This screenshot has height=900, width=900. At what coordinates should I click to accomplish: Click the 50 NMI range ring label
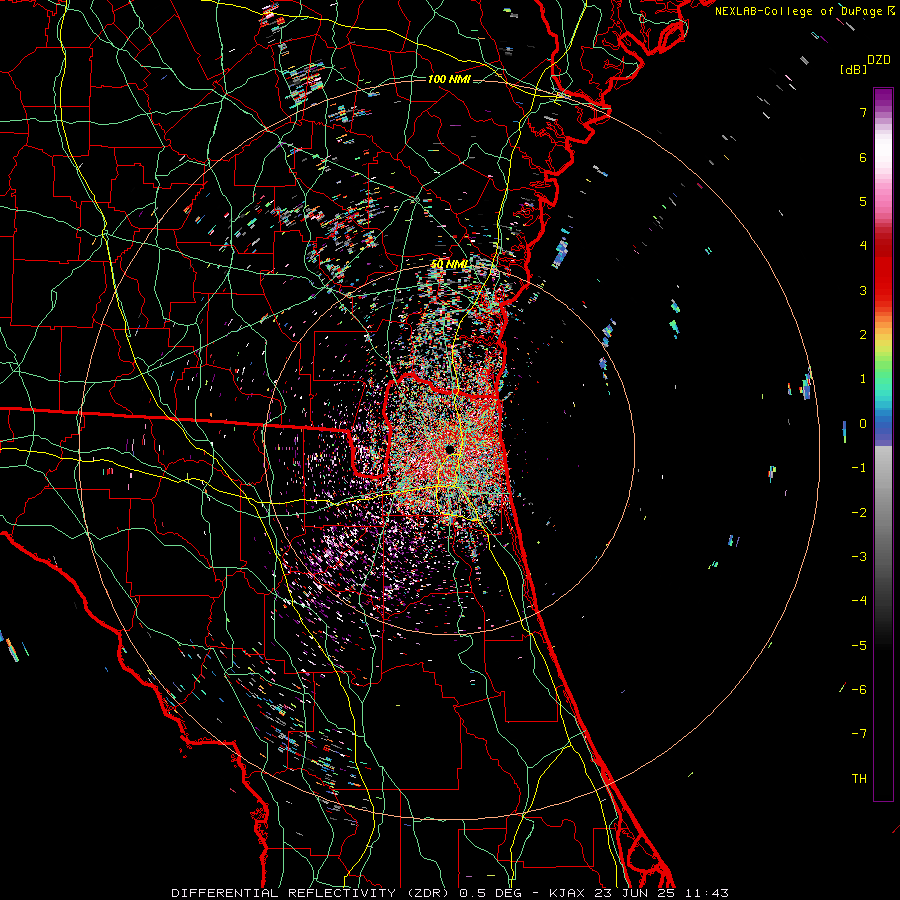coord(449,264)
